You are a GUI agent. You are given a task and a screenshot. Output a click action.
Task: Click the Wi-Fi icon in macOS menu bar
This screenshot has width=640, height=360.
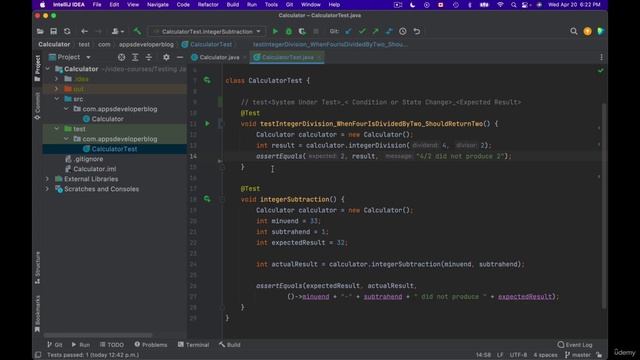[500, 5]
